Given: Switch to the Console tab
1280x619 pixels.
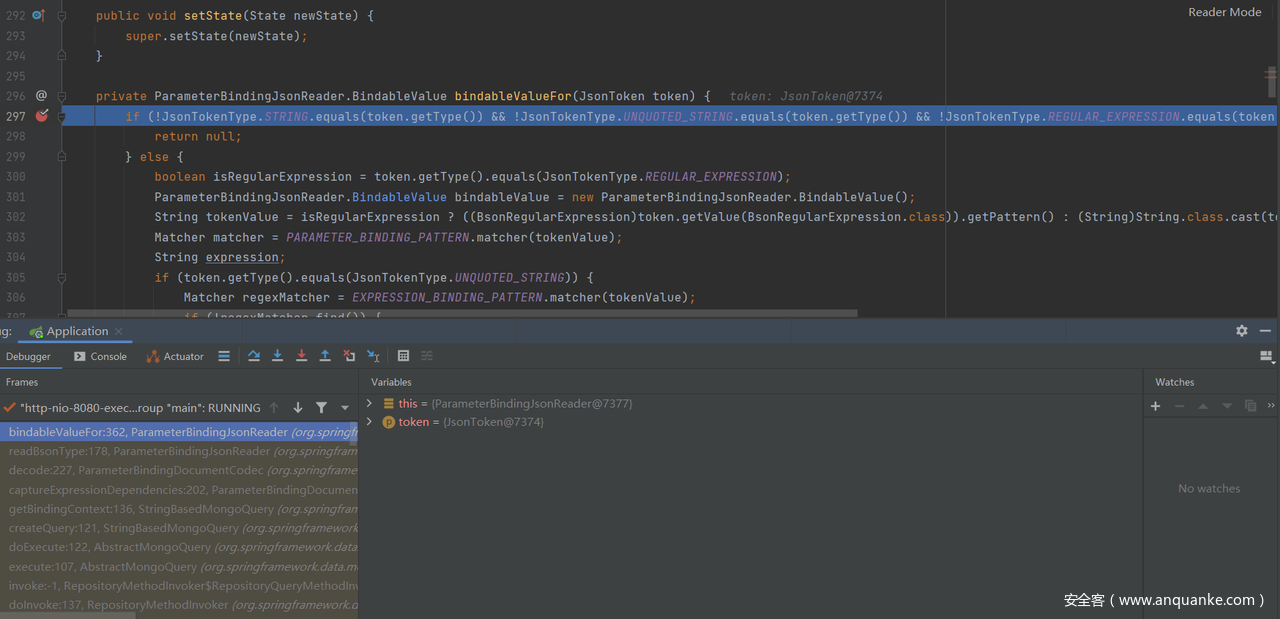Looking at the screenshot, I should pyautogui.click(x=100, y=356).
